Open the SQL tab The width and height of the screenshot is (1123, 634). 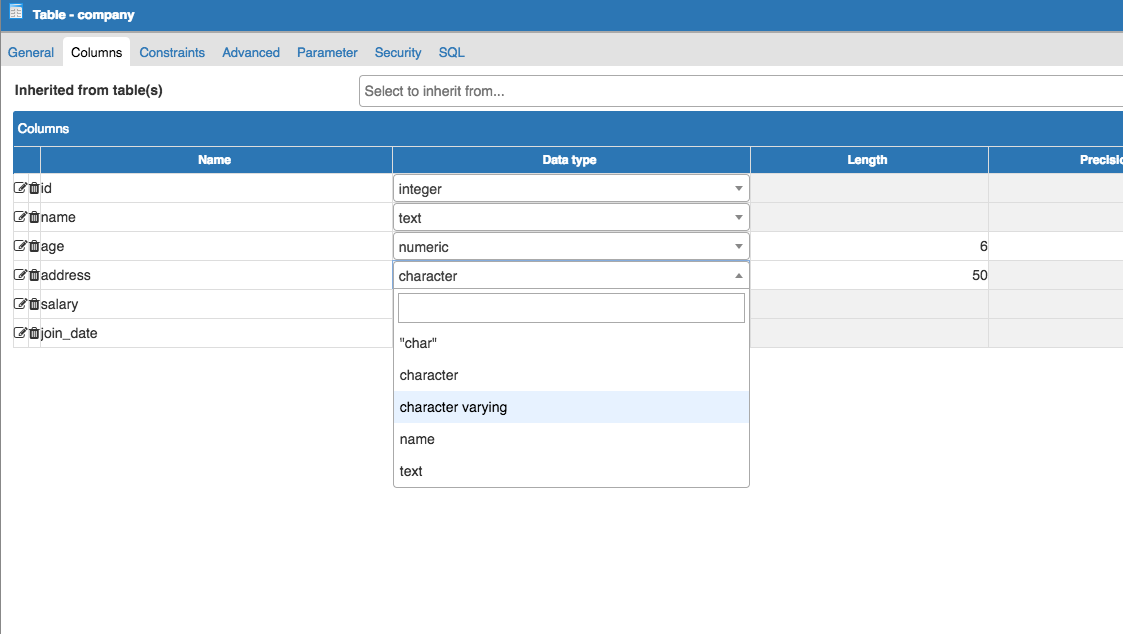451,52
